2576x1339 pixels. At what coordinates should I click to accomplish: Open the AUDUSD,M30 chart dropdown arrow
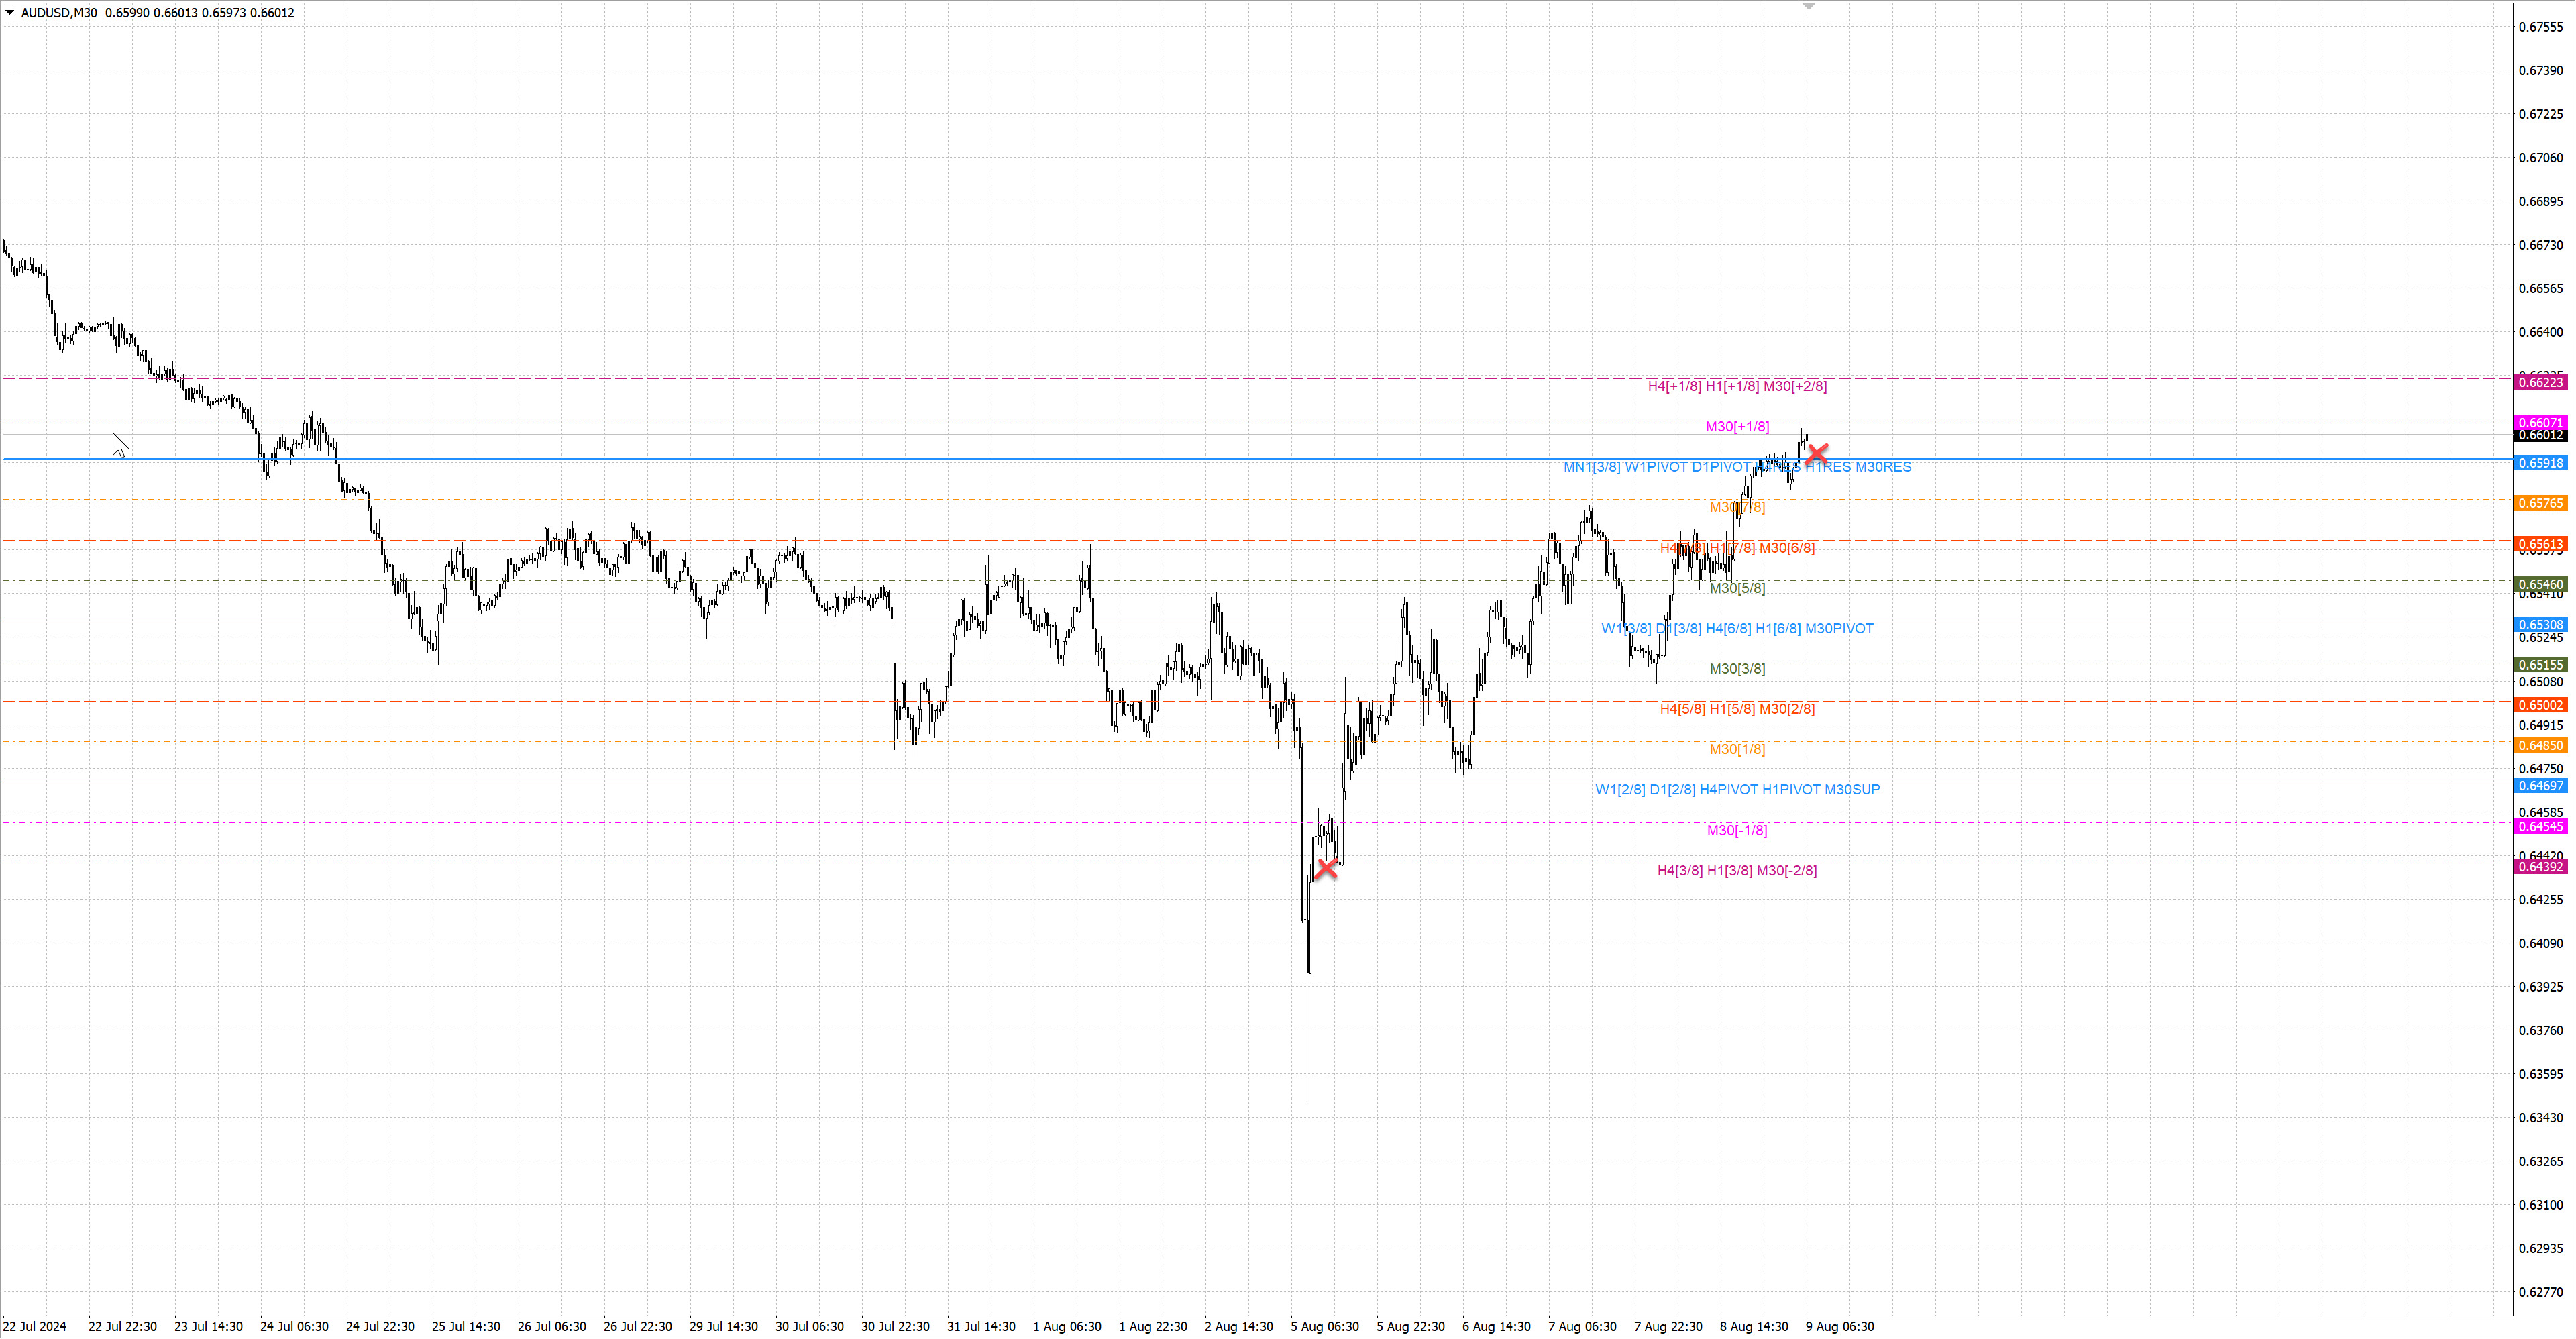(10, 13)
